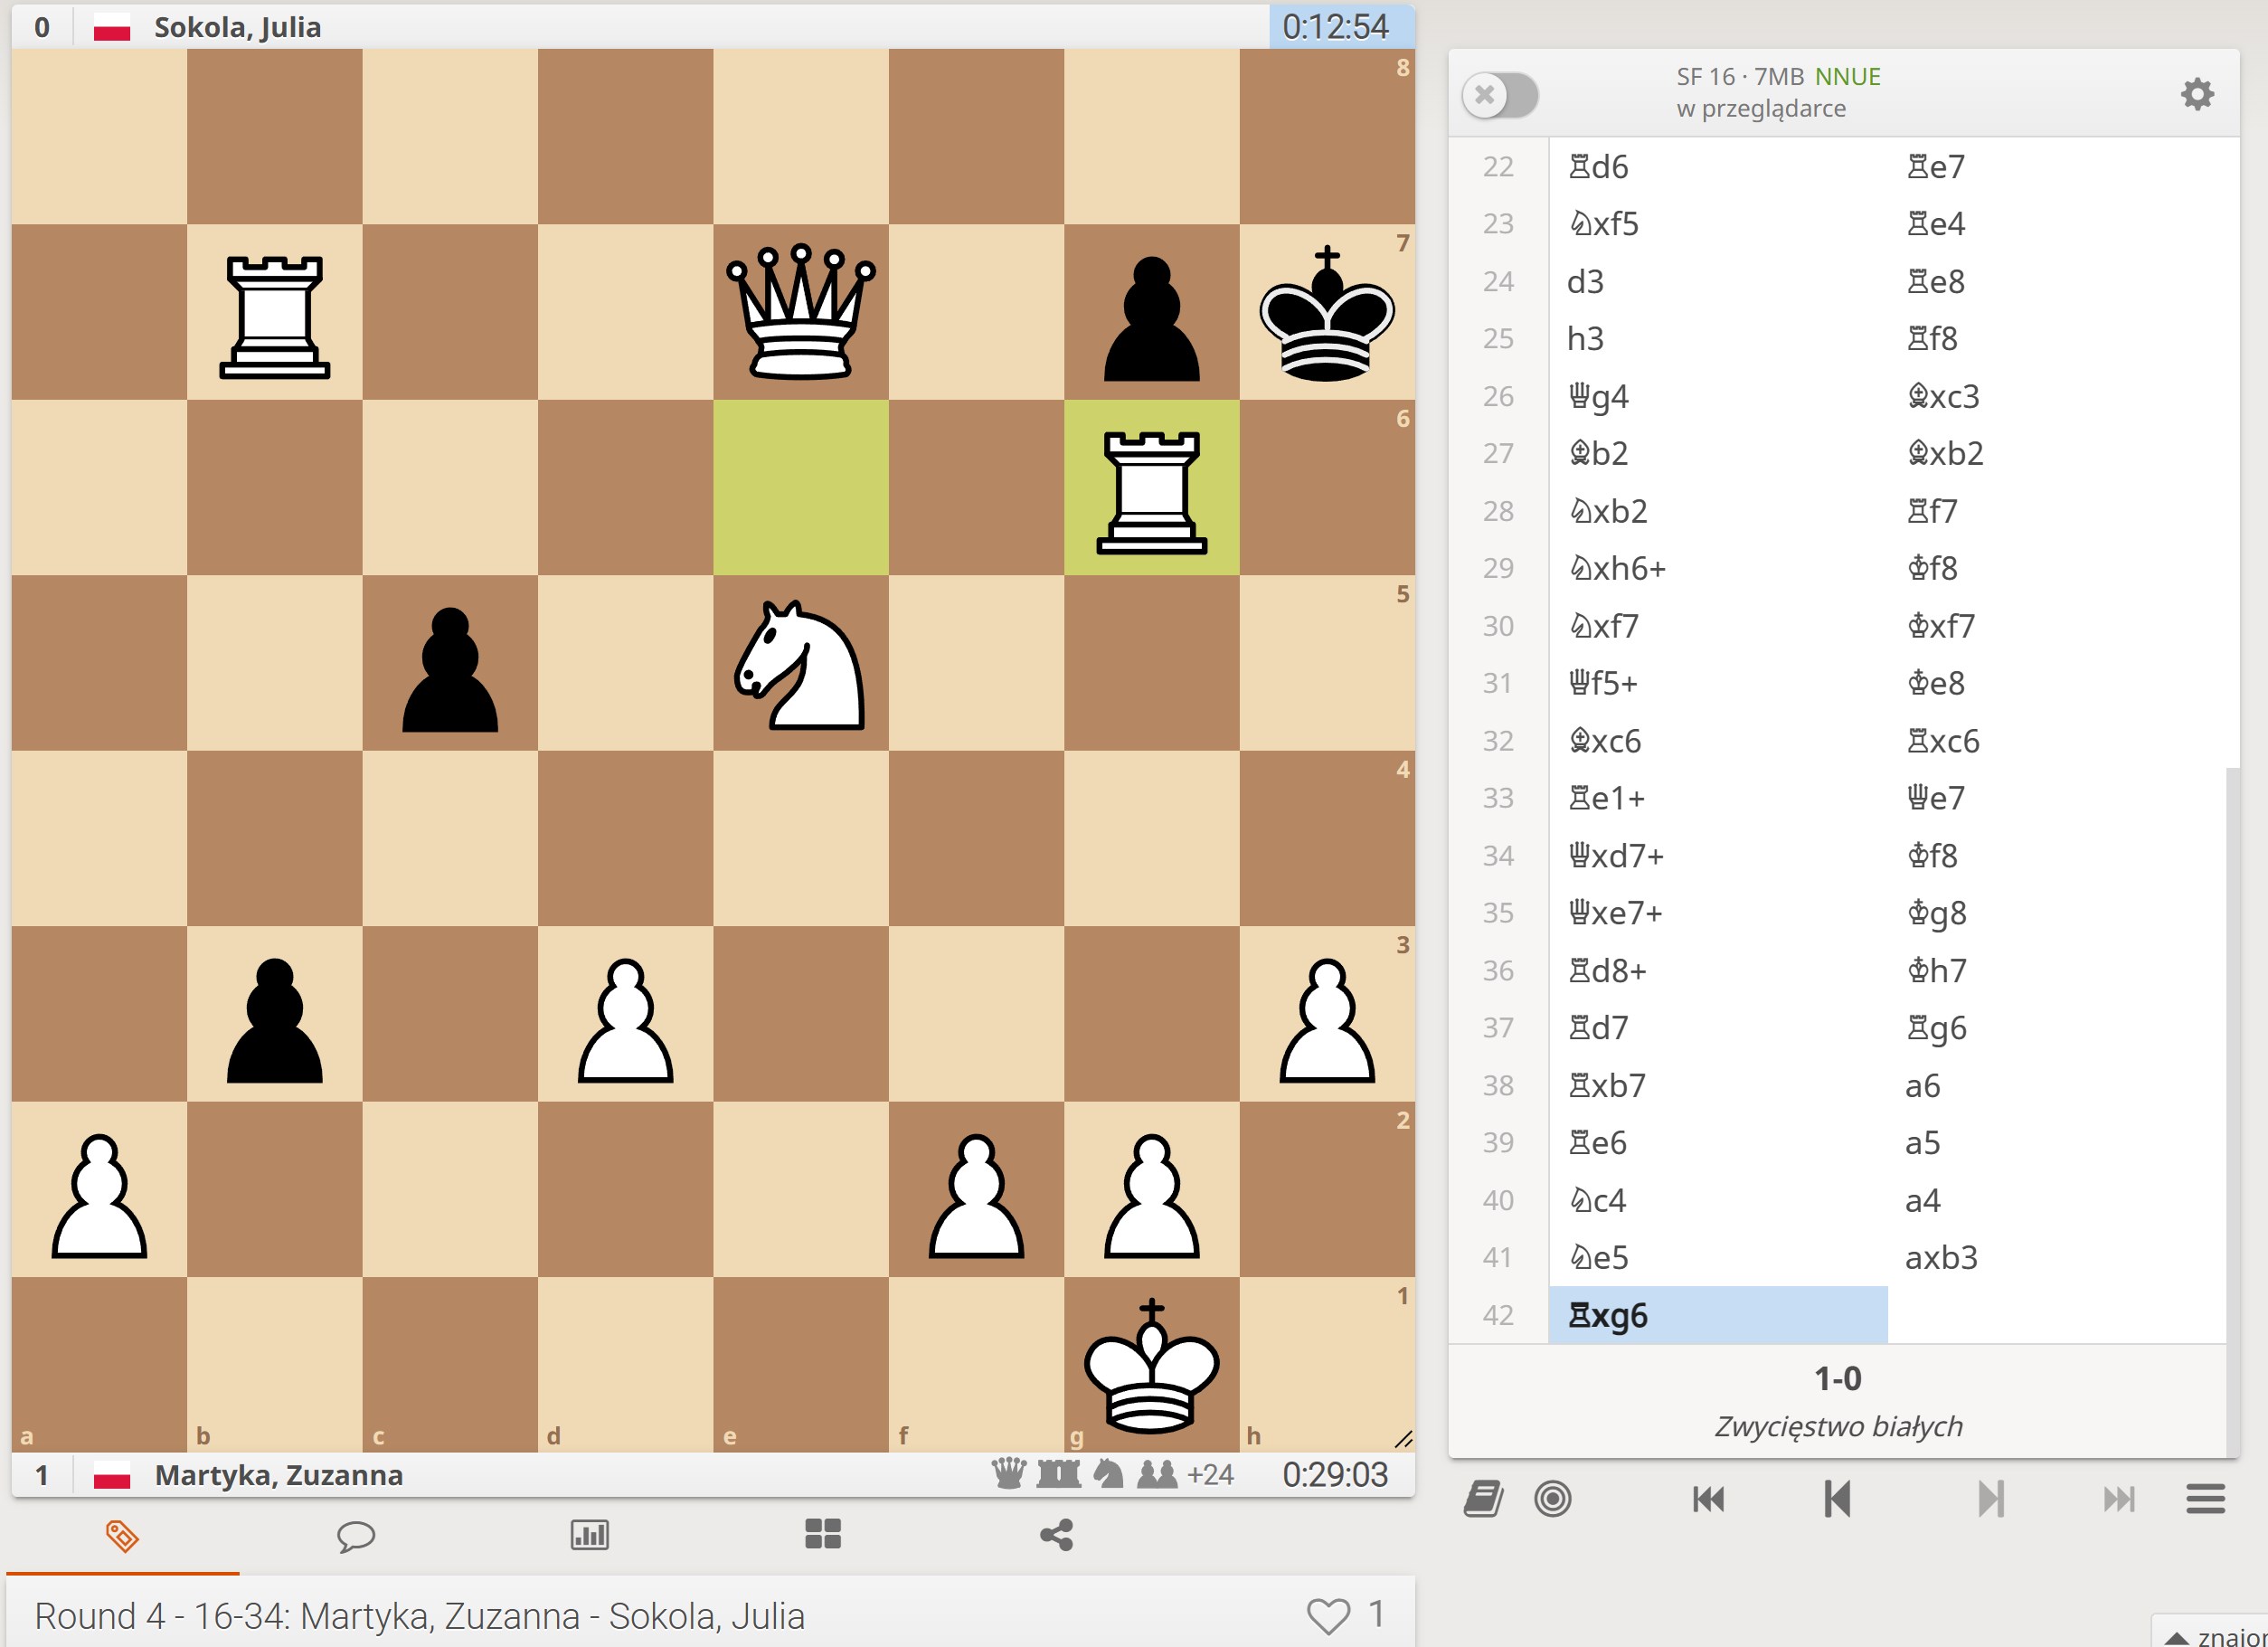Switch to the tags tab
The width and height of the screenshot is (2268, 1647).
pyautogui.click(x=122, y=1535)
